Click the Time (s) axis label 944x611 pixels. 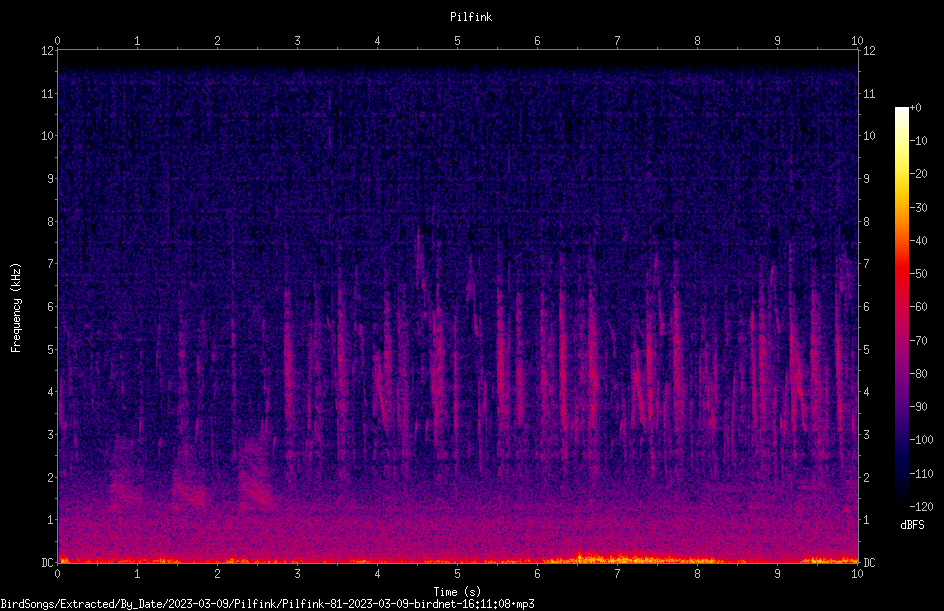[457, 592]
